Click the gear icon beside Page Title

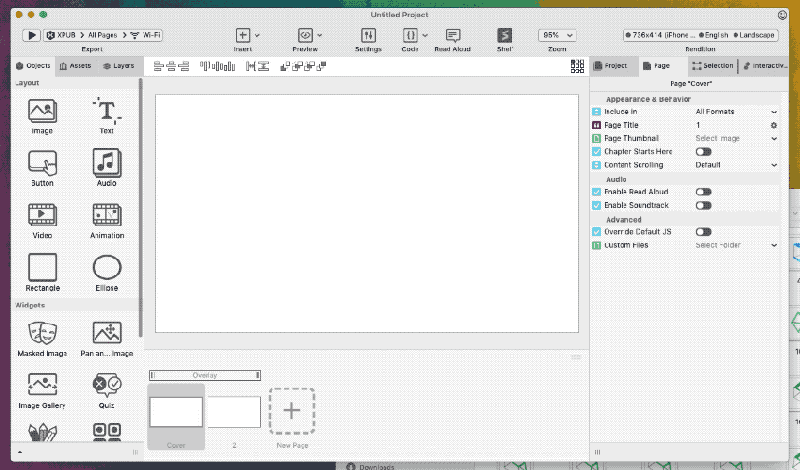[x=773, y=125]
